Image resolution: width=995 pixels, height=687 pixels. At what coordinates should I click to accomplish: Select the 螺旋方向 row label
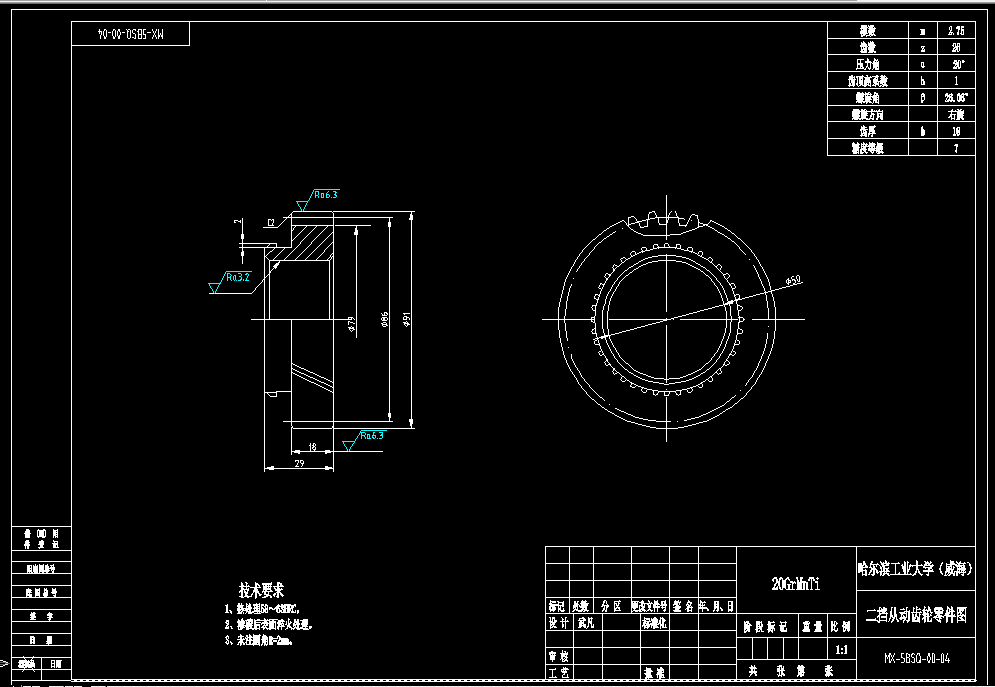pos(867,115)
